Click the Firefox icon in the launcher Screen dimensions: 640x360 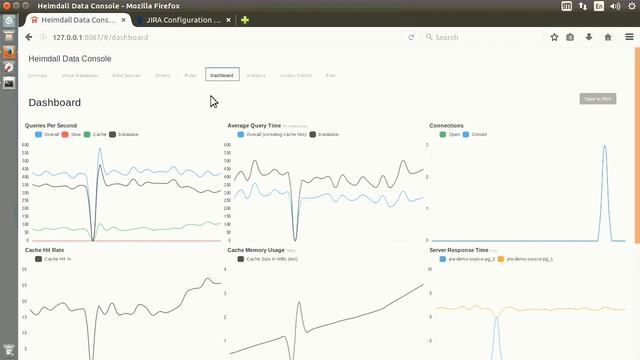(x=9, y=52)
